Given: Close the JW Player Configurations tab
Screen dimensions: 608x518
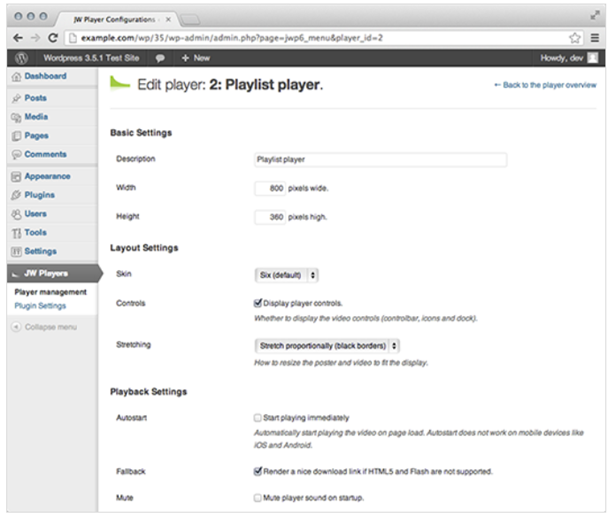Looking at the screenshot, I should point(168,19).
